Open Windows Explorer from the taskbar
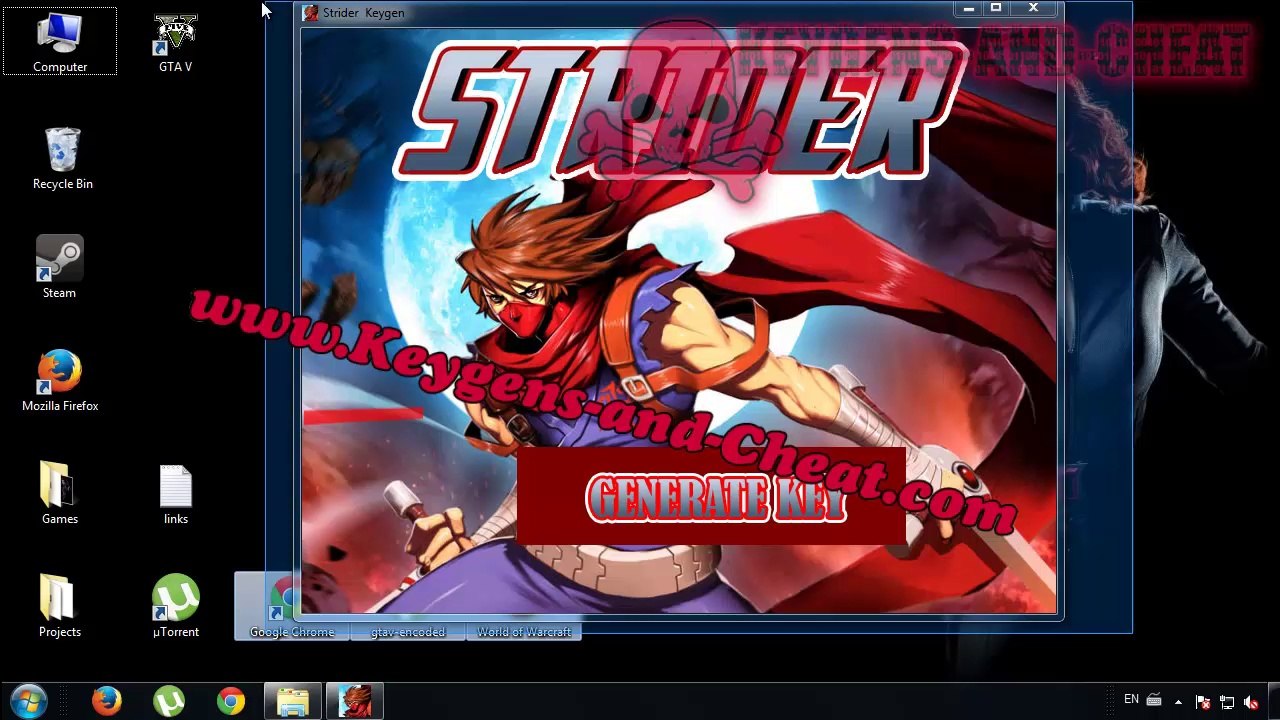The width and height of the screenshot is (1280, 720). (x=293, y=701)
